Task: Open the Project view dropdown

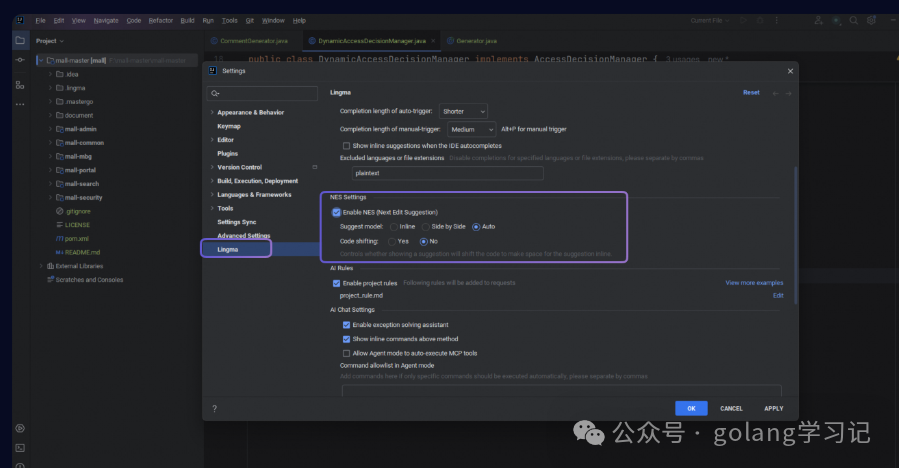Action: 50,41
